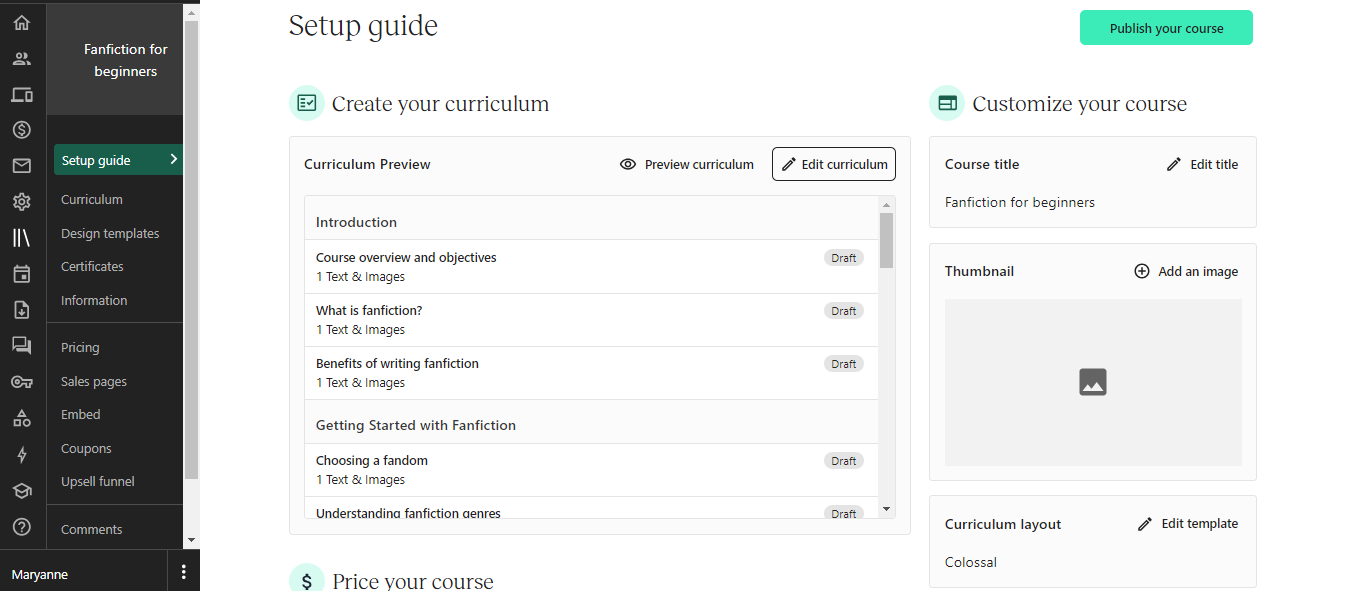Select Curriculum in the course menu
Viewport: 1345px width, 591px height.
[92, 199]
